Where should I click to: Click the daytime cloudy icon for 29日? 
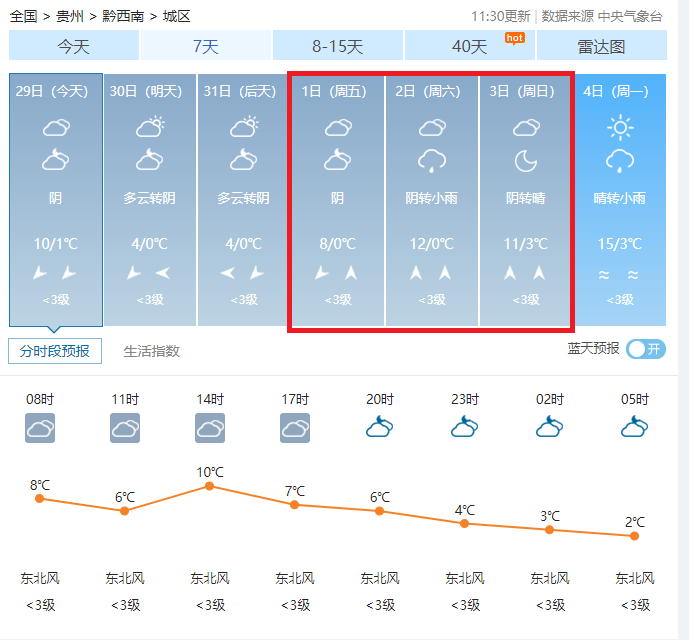point(56,127)
